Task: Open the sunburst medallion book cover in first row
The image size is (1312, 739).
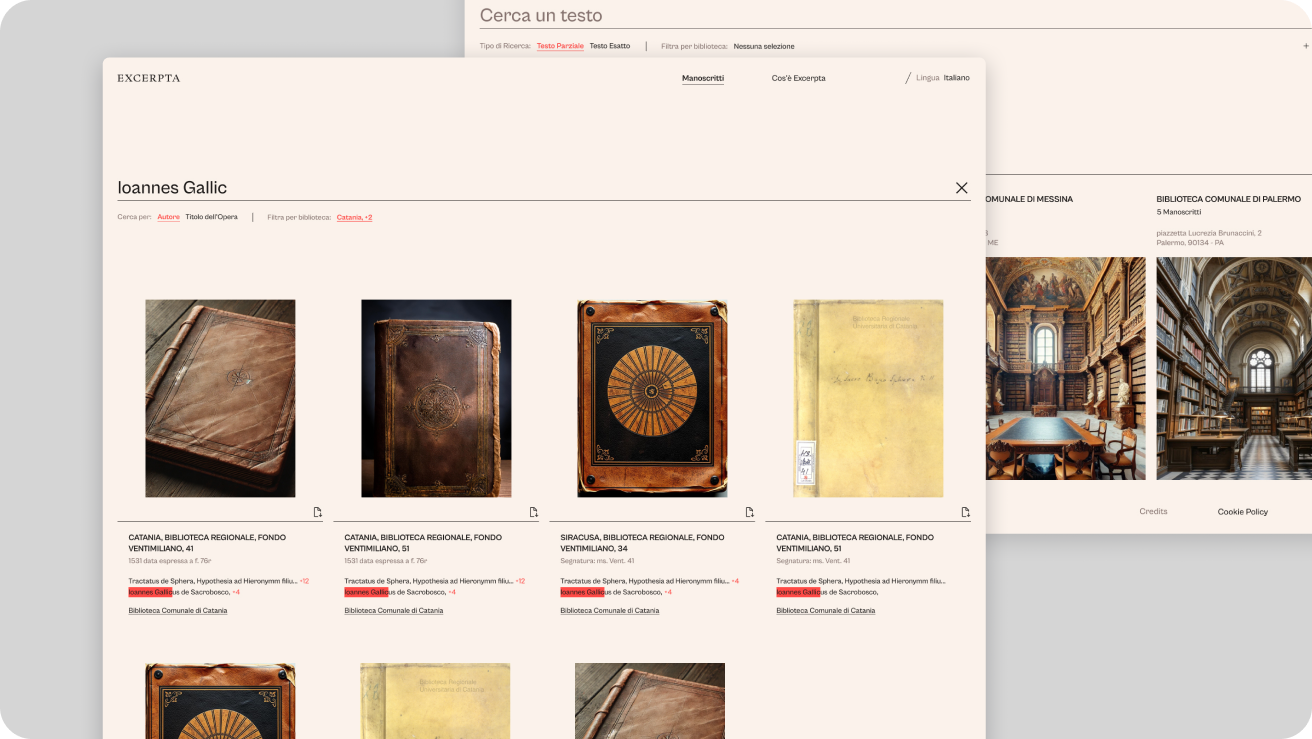Action: coord(652,398)
